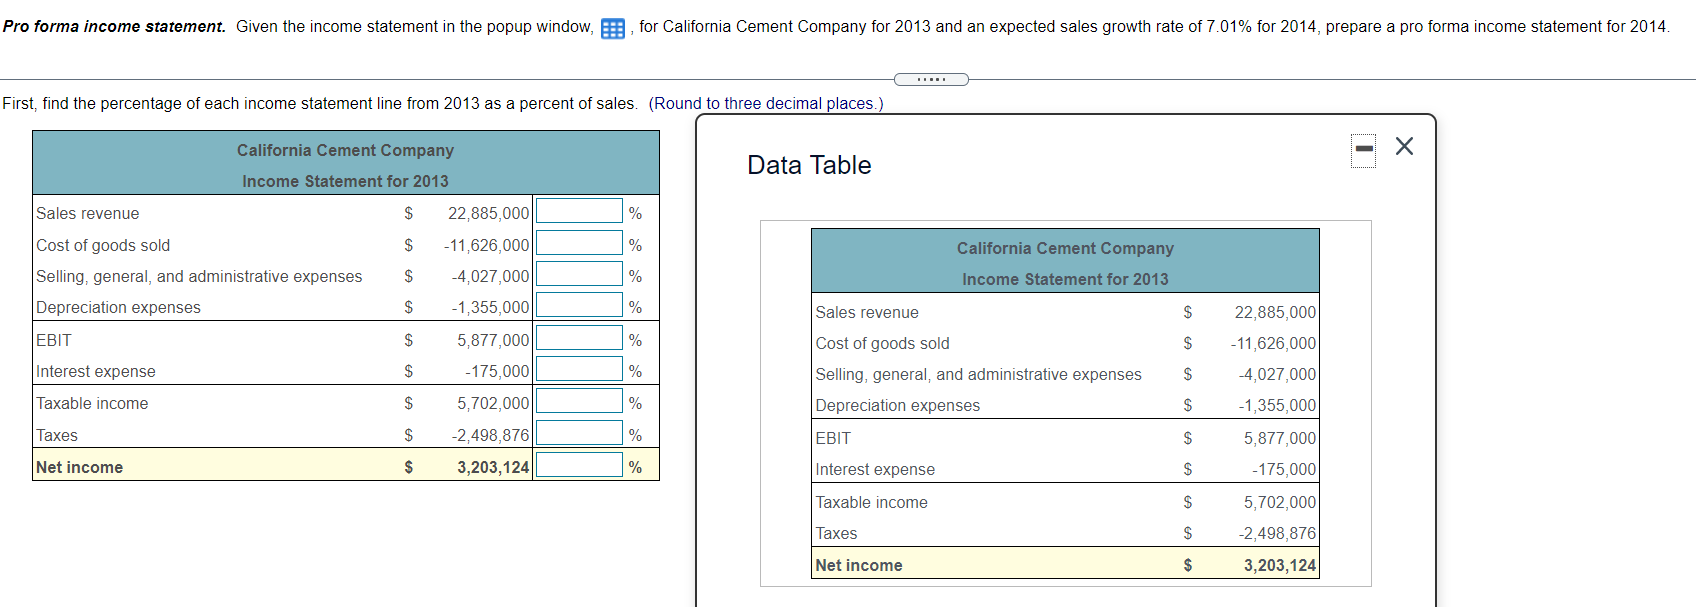Click Taxable income label in the left table
The height and width of the screenshot is (607, 1696).
(92, 403)
